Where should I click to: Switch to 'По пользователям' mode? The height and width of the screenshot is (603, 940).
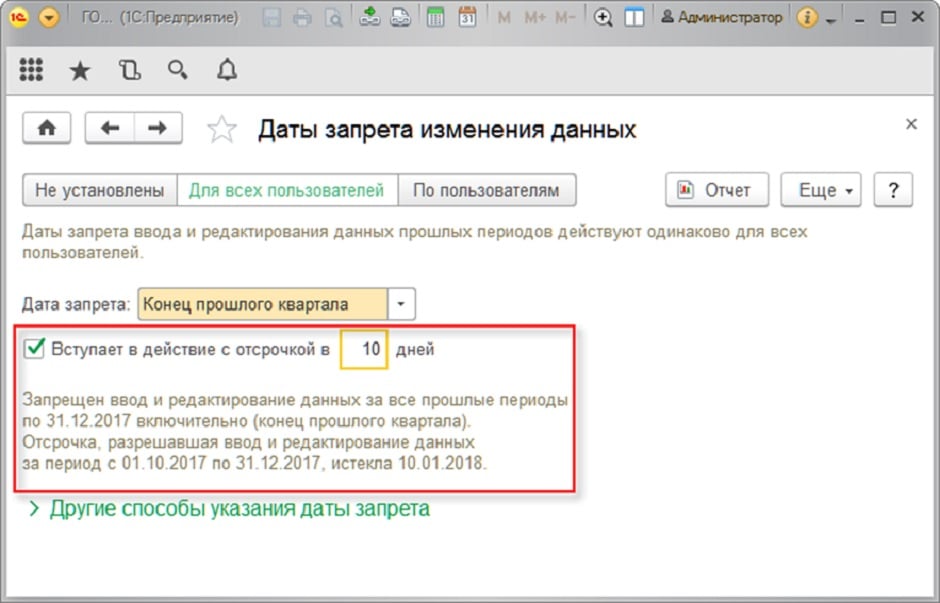[487, 190]
